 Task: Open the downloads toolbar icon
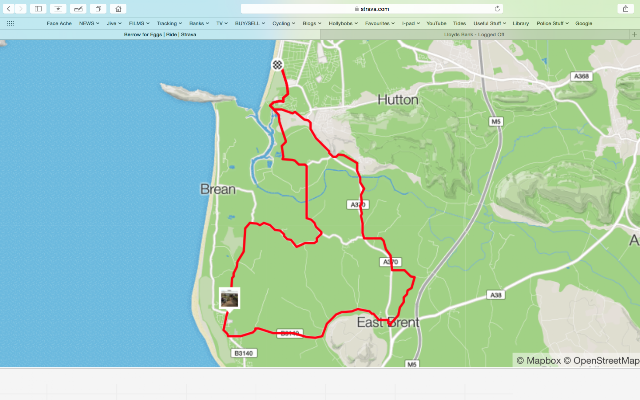(x=58, y=9)
